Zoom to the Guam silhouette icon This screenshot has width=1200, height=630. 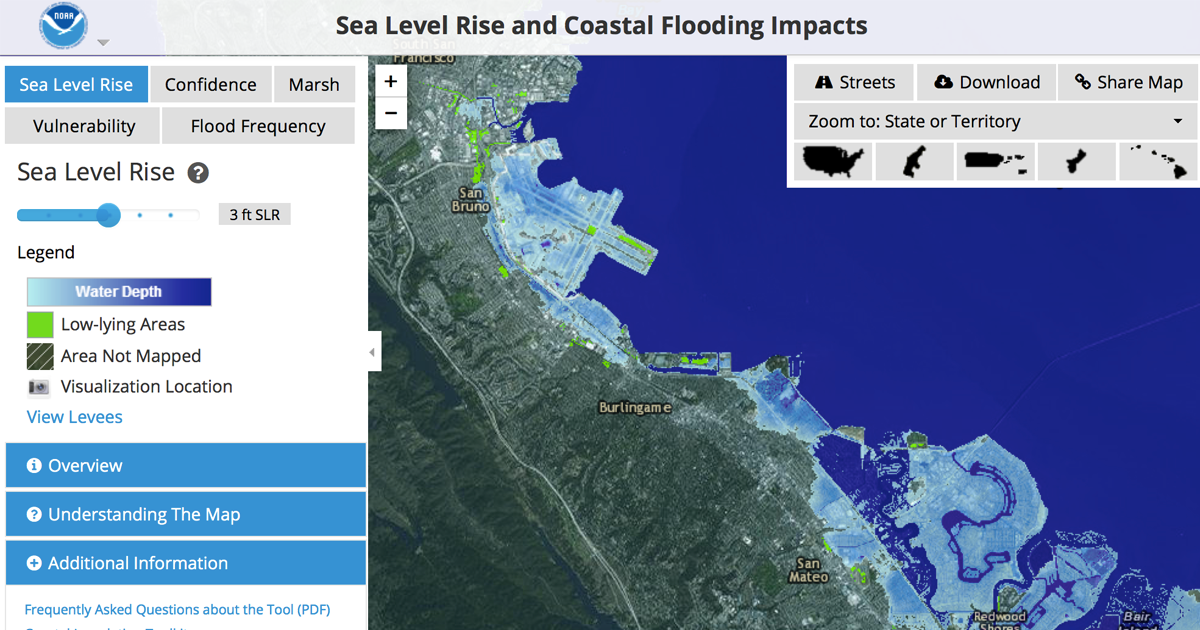[x=1076, y=161]
